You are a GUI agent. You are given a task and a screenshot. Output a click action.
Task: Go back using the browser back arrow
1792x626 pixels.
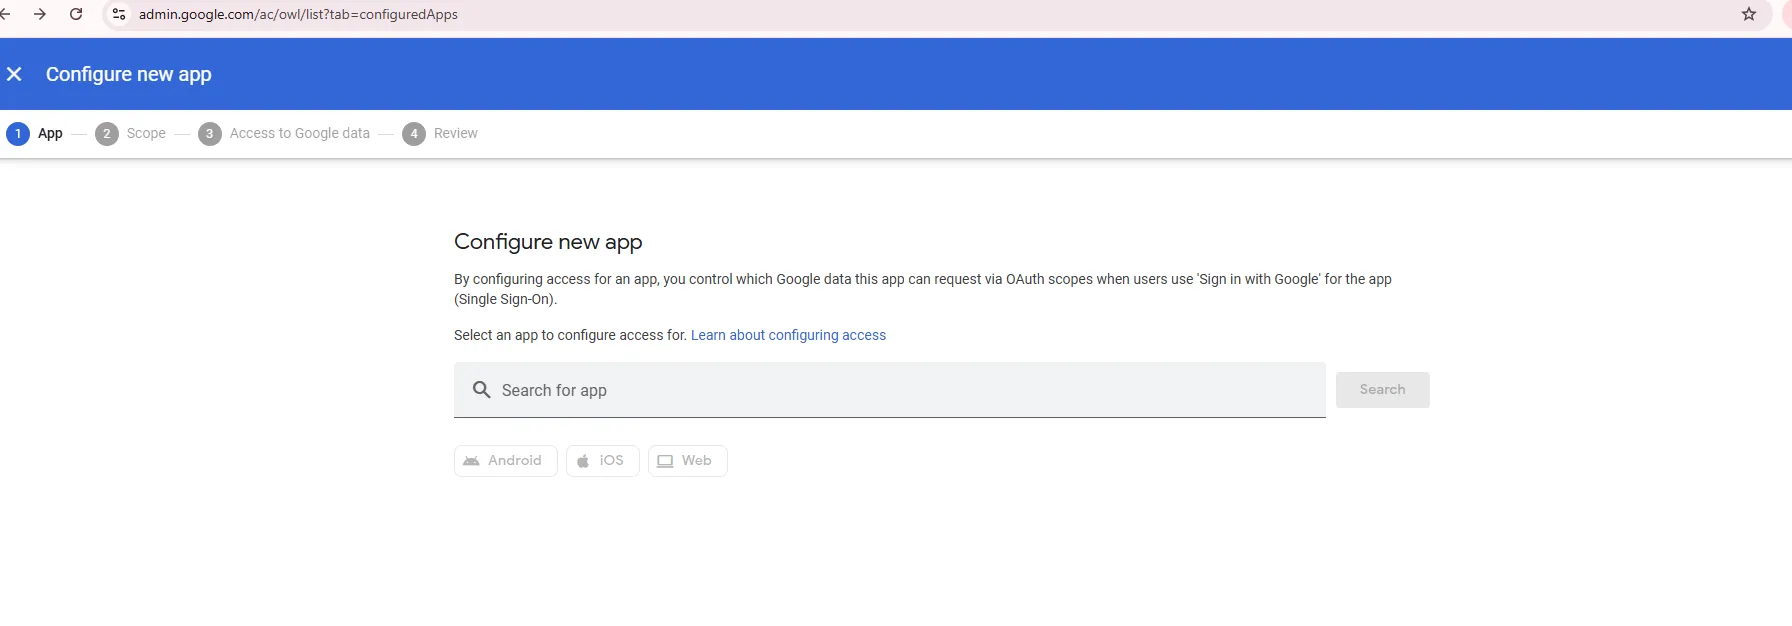coord(4,14)
